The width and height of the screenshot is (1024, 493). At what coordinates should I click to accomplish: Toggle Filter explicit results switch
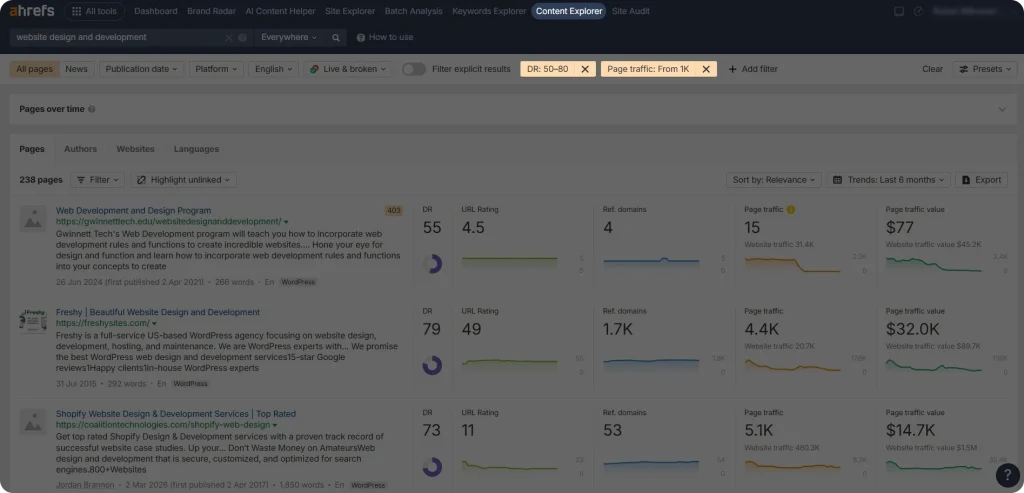coord(414,69)
